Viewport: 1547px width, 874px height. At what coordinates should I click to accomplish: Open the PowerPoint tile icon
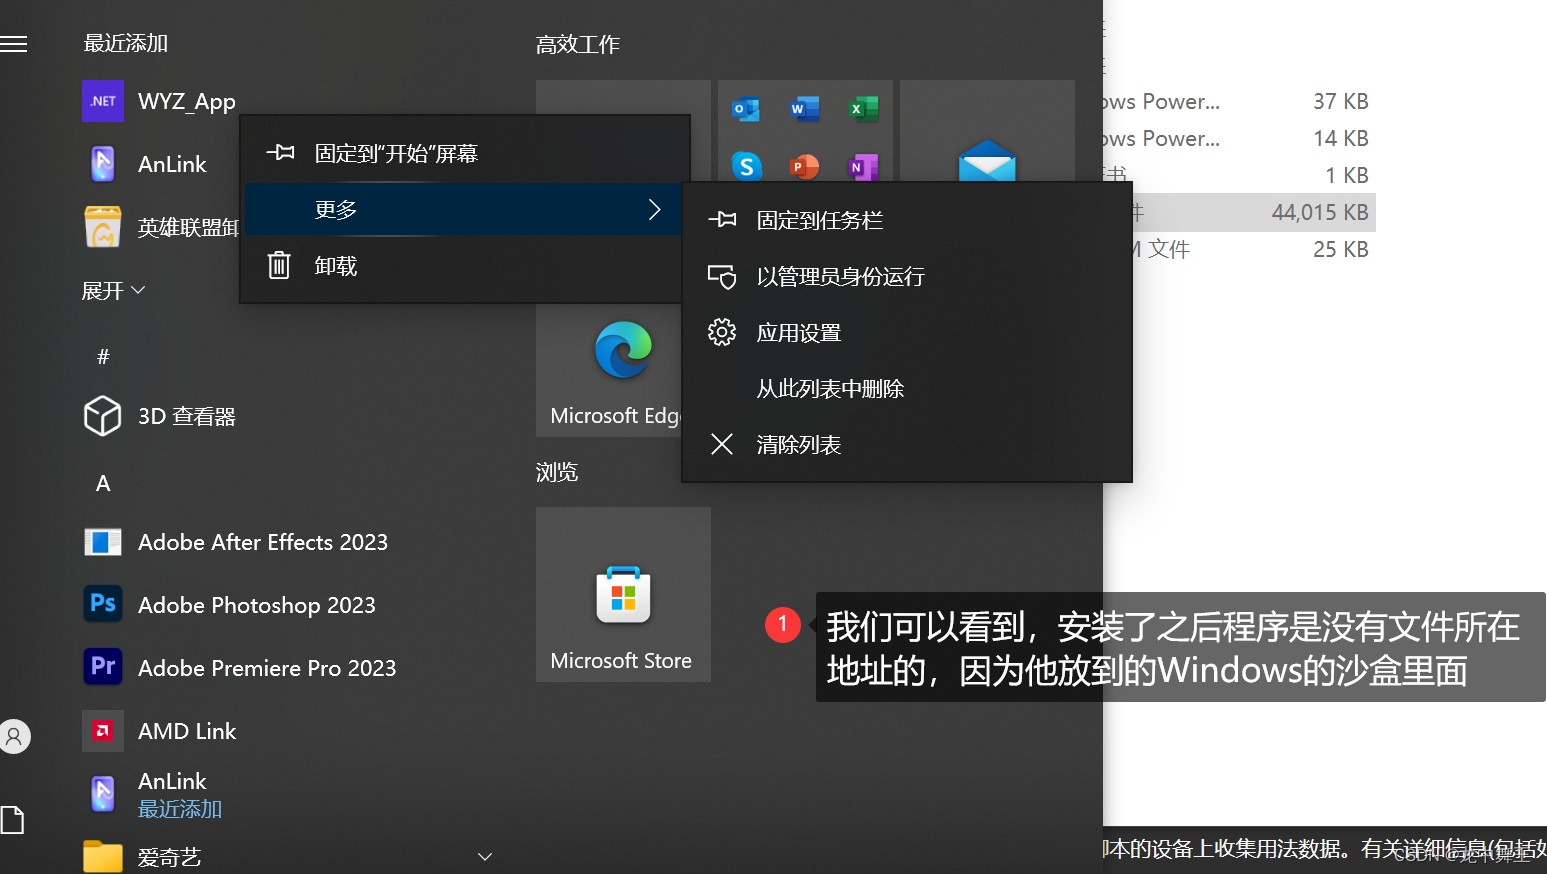(x=804, y=166)
